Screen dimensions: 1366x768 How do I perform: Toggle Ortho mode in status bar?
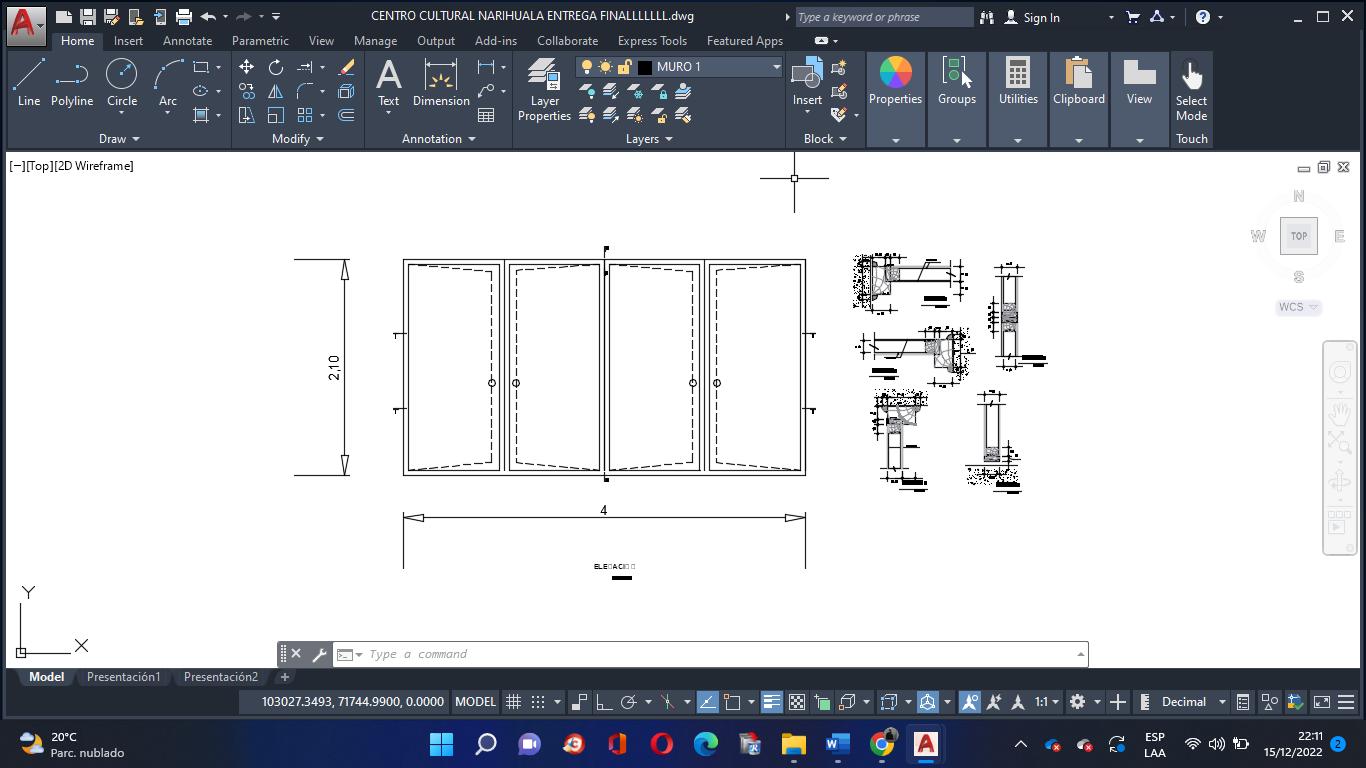604,702
